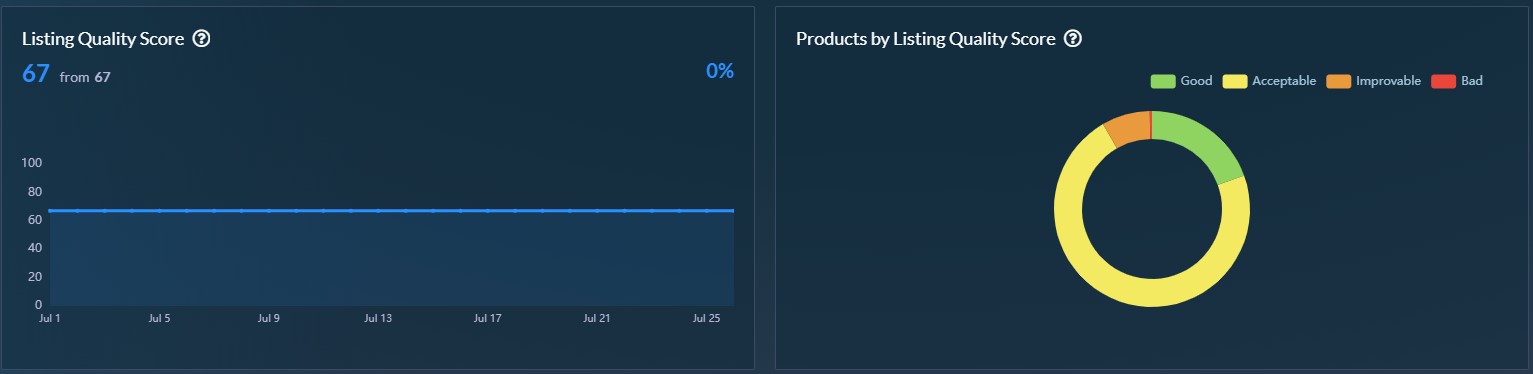Click the Jul 1 point on chart
This screenshot has height=374, width=1533.
click(50, 211)
